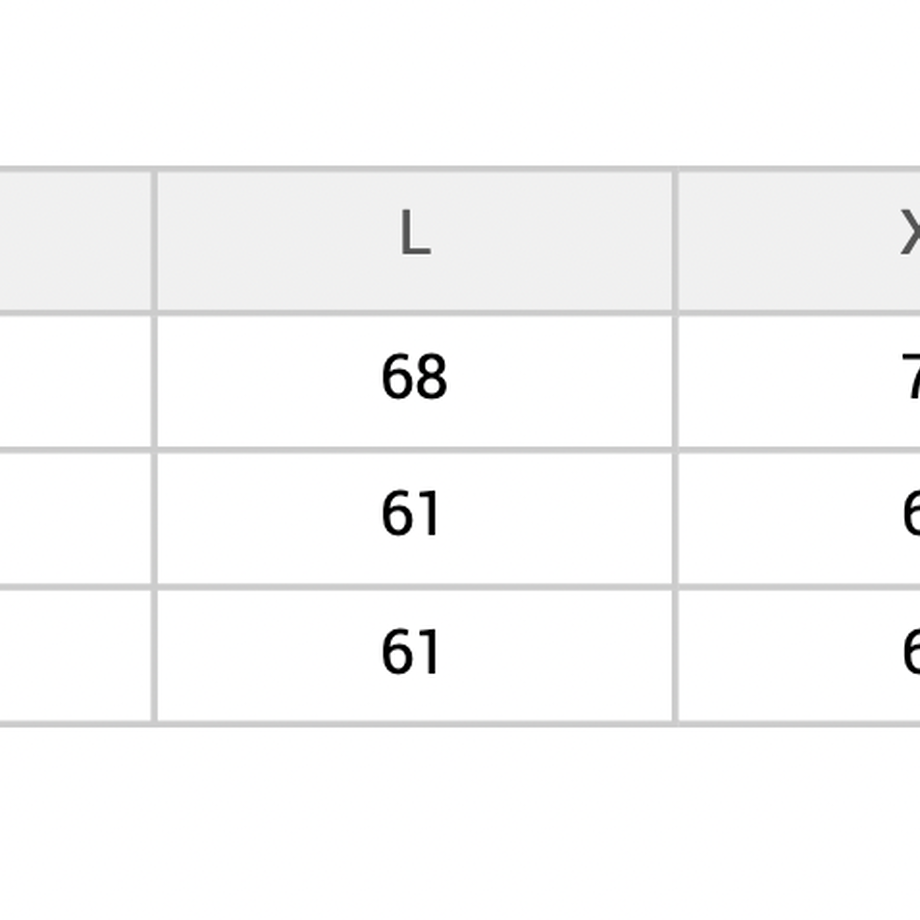Click the cut-off 6 cell beside bottom 61

point(799,655)
